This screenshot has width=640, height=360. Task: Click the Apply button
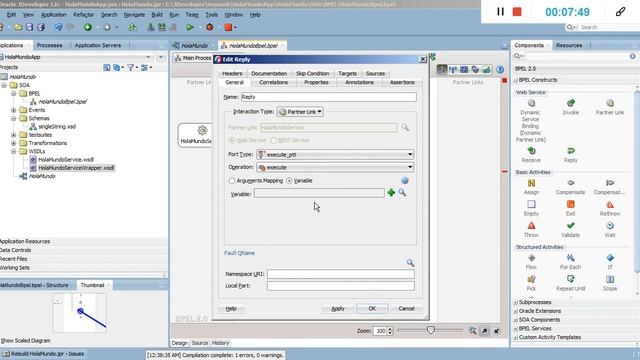(x=338, y=309)
